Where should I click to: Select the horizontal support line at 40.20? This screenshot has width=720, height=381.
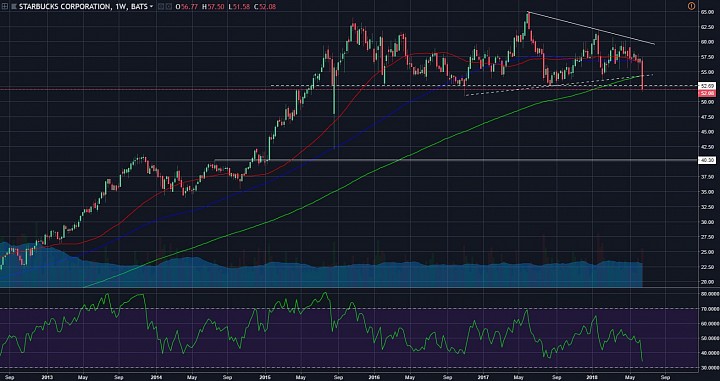click(x=455, y=160)
